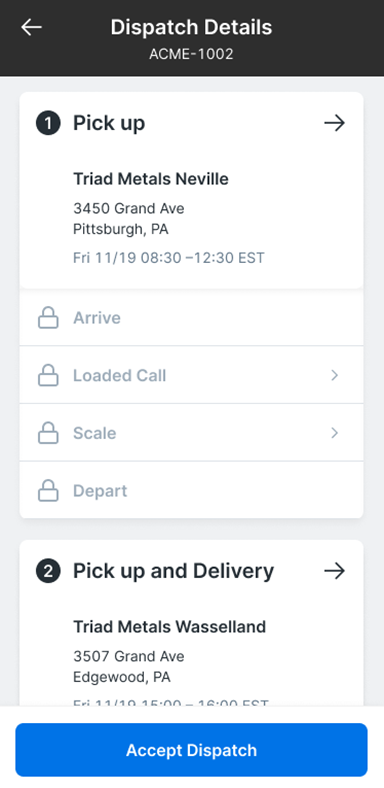Open Pick up and Delivery arrow icon
The image size is (384, 788).
click(x=334, y=571)
